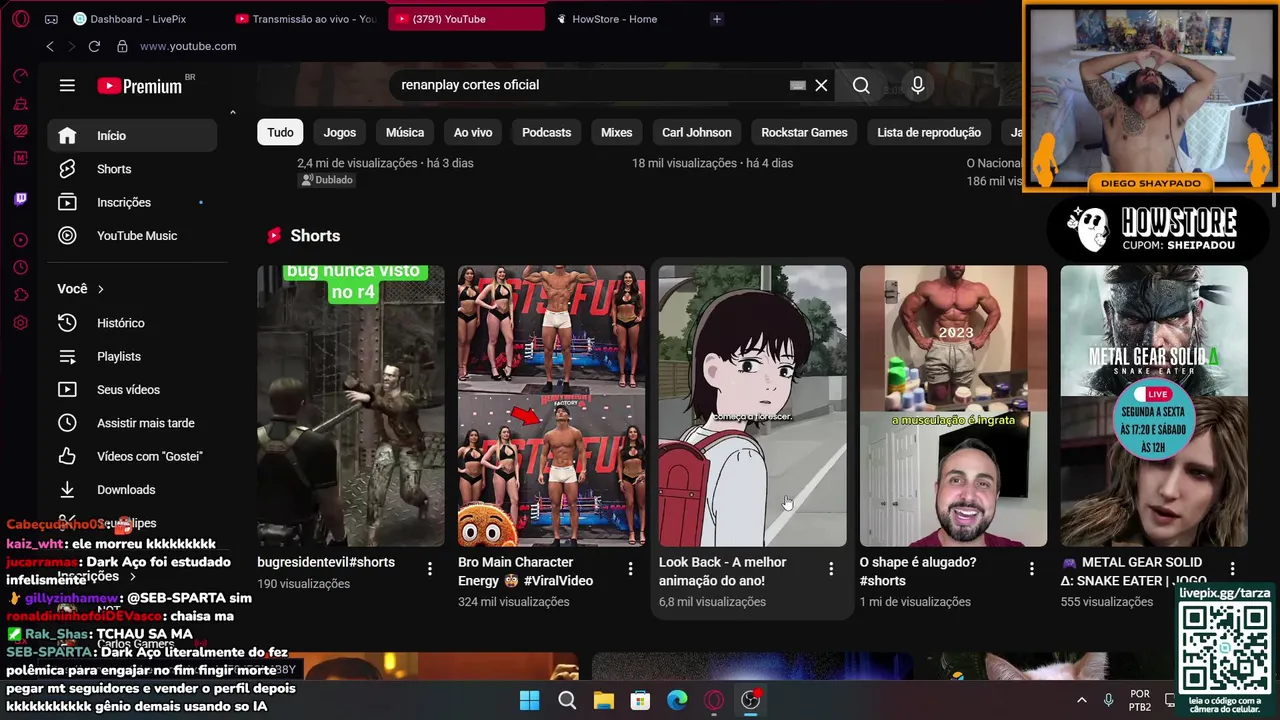The image size is (1280, 720).
Task: Open YouTube Music in sidebar
Action: (x=132, y=236)
